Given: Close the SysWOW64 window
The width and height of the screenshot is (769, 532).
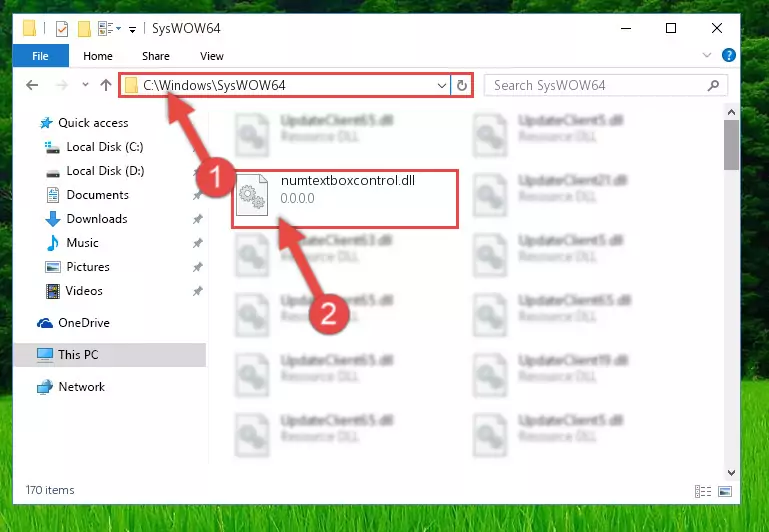Looking at the screenshot, I should tap(717, 28).
